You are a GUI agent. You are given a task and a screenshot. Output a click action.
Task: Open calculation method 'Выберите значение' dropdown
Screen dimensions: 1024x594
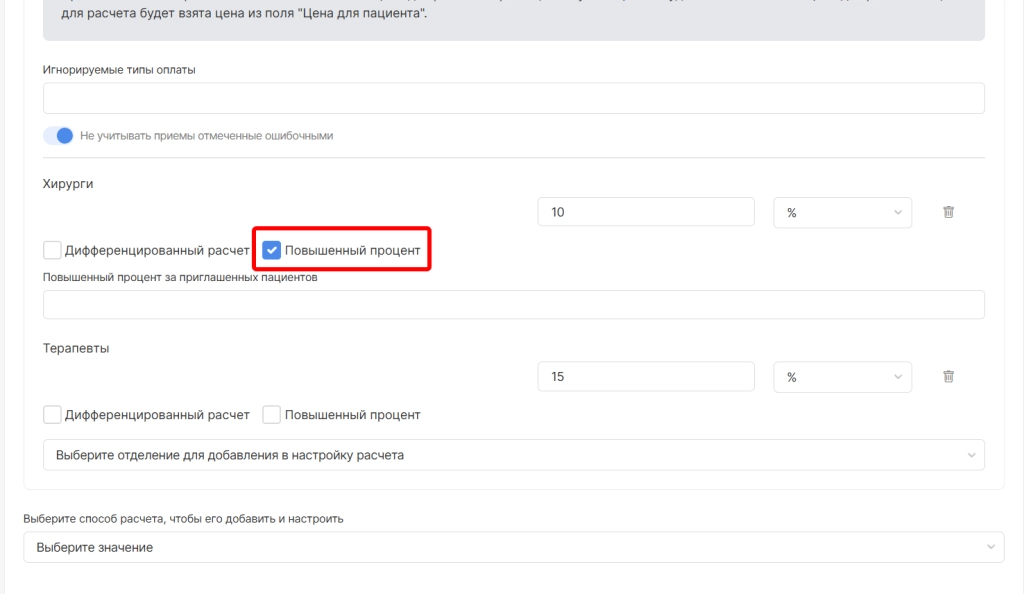[x=500, y=547]
